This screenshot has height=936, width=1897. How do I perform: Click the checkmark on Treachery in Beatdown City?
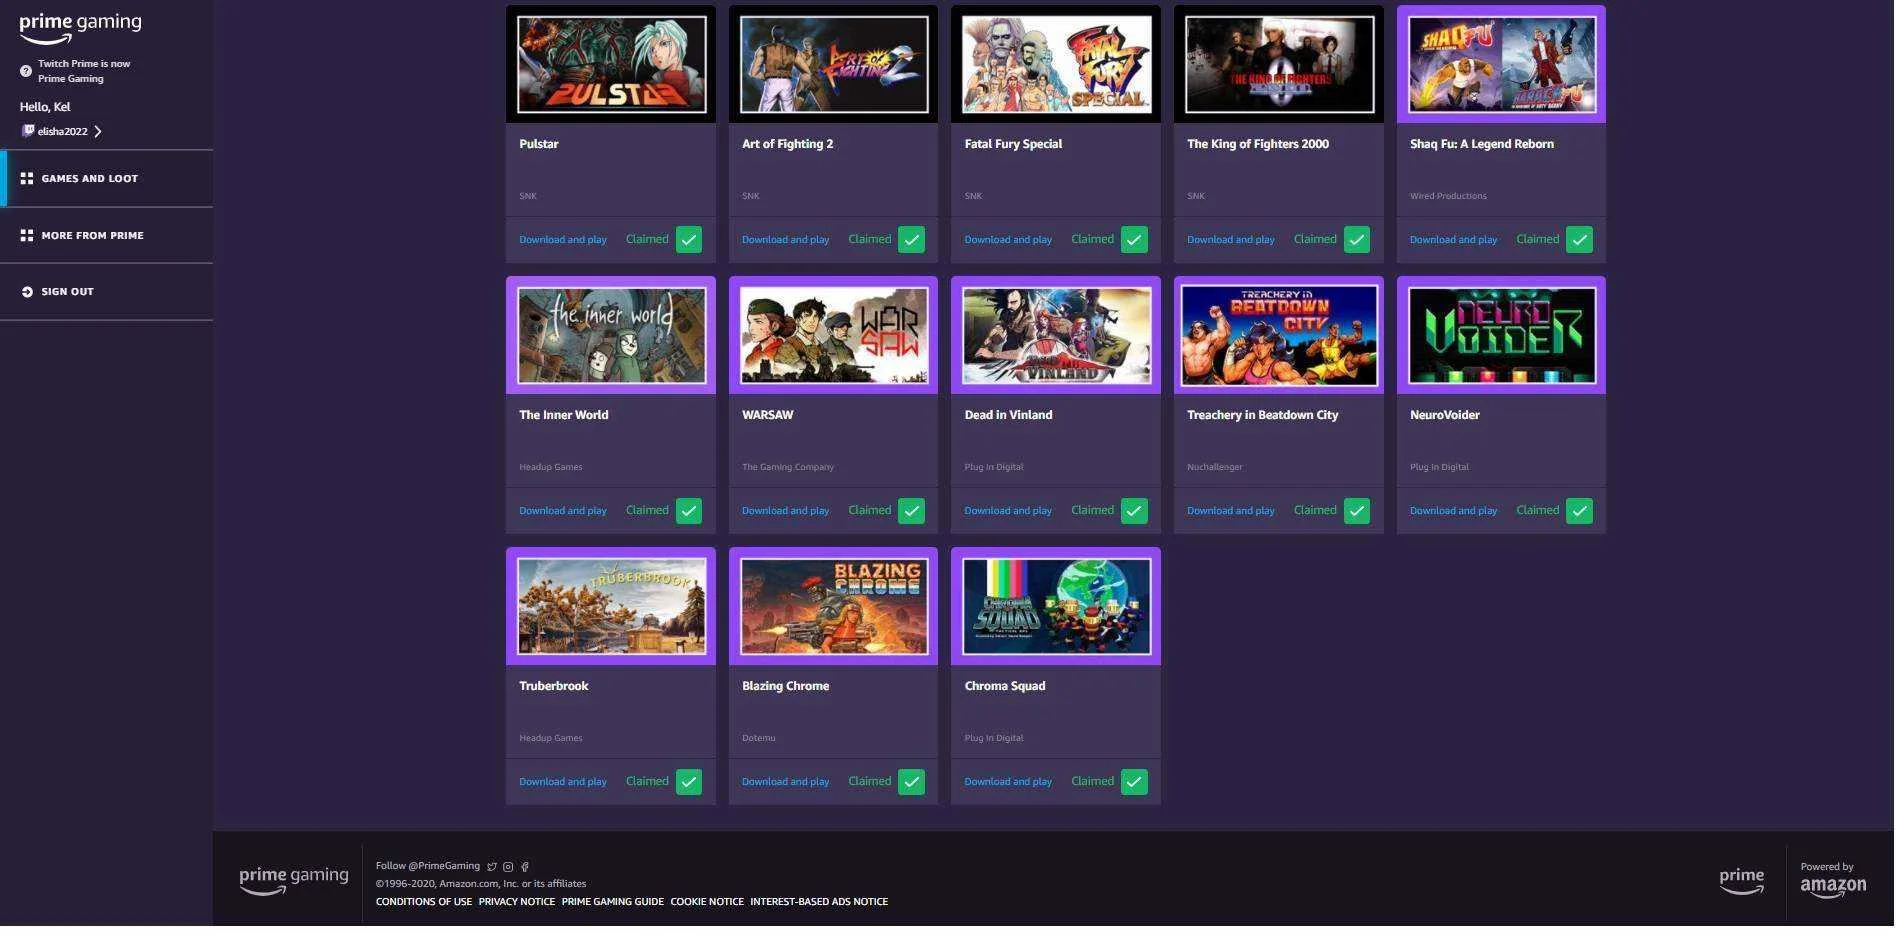pyautogui.click(x=1357, y=511)
